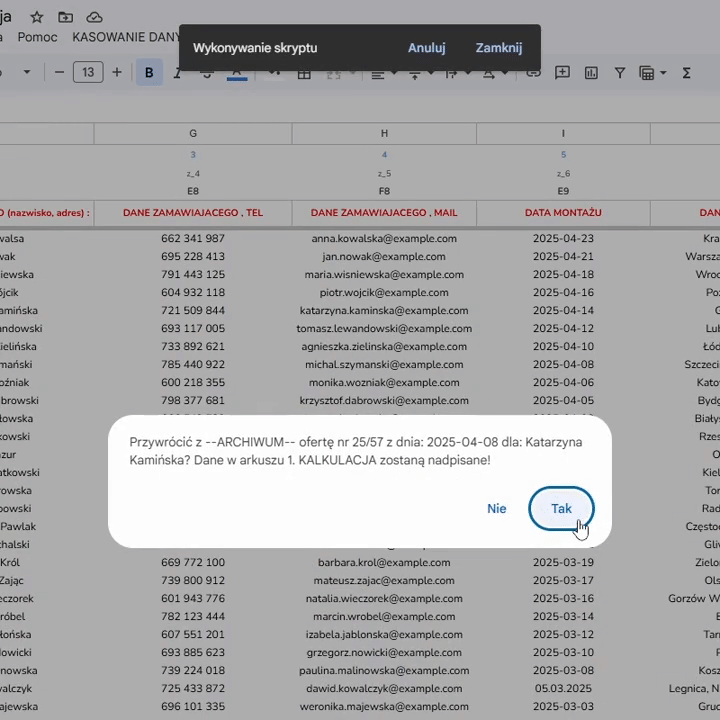Viewport: 720px width, 720px height.
Task: Click the font size field showing 13
Action: point(88,72)
